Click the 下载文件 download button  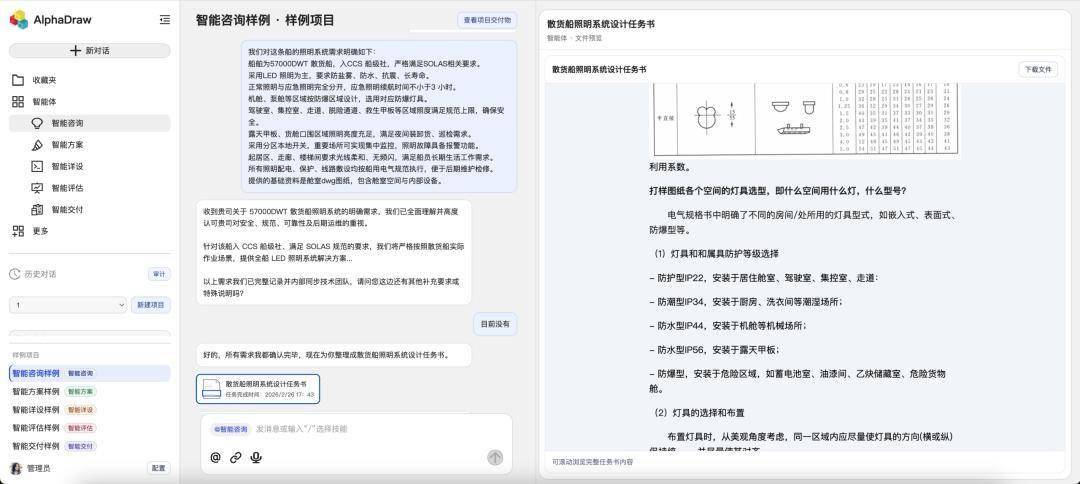point(1037,70)
